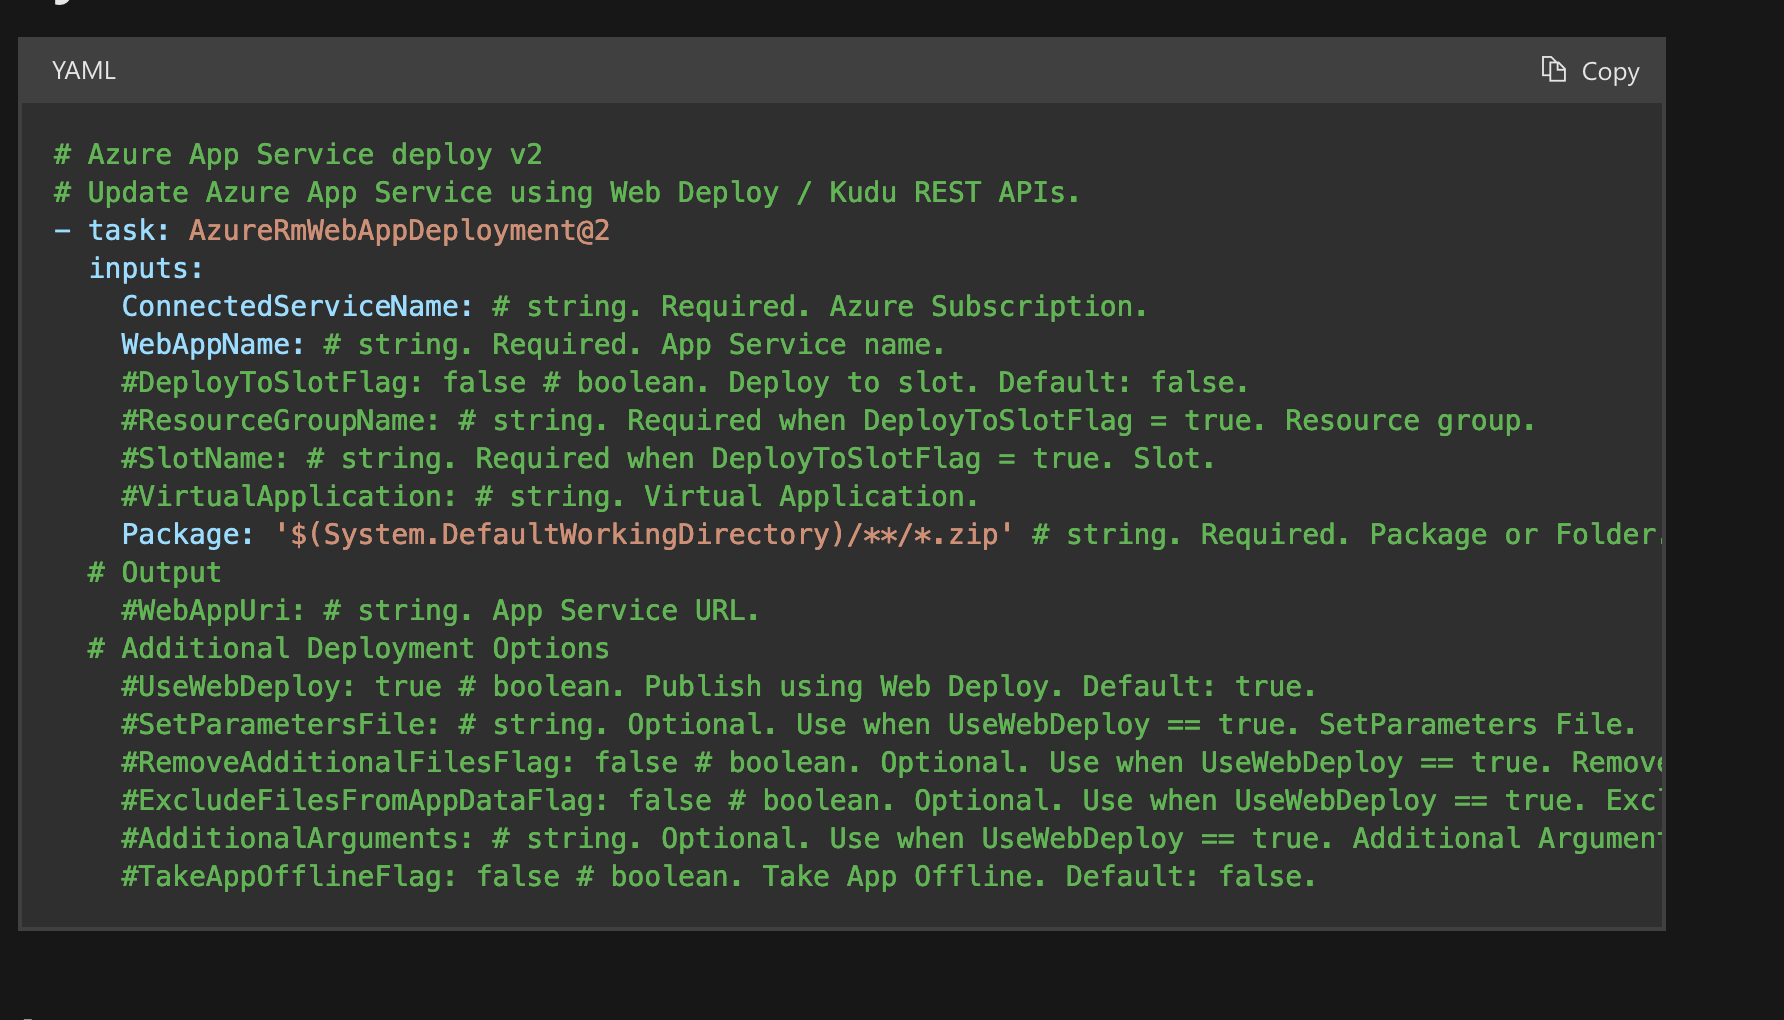Viewport: 1784px width, 1020px height.
Task: Select the Package path string value
Action: 643,534
